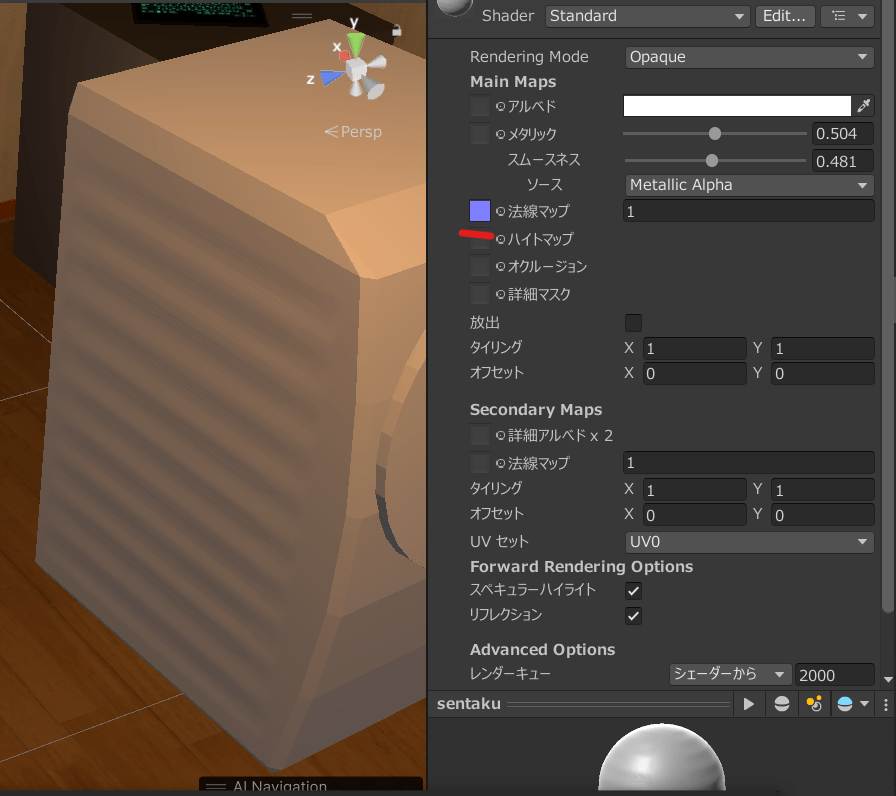Screen dimensions: 896x796
Task: Open the source (ソース) dropdown Metallic Alpha
Action: pyautogui.click(x=749, y=185)
